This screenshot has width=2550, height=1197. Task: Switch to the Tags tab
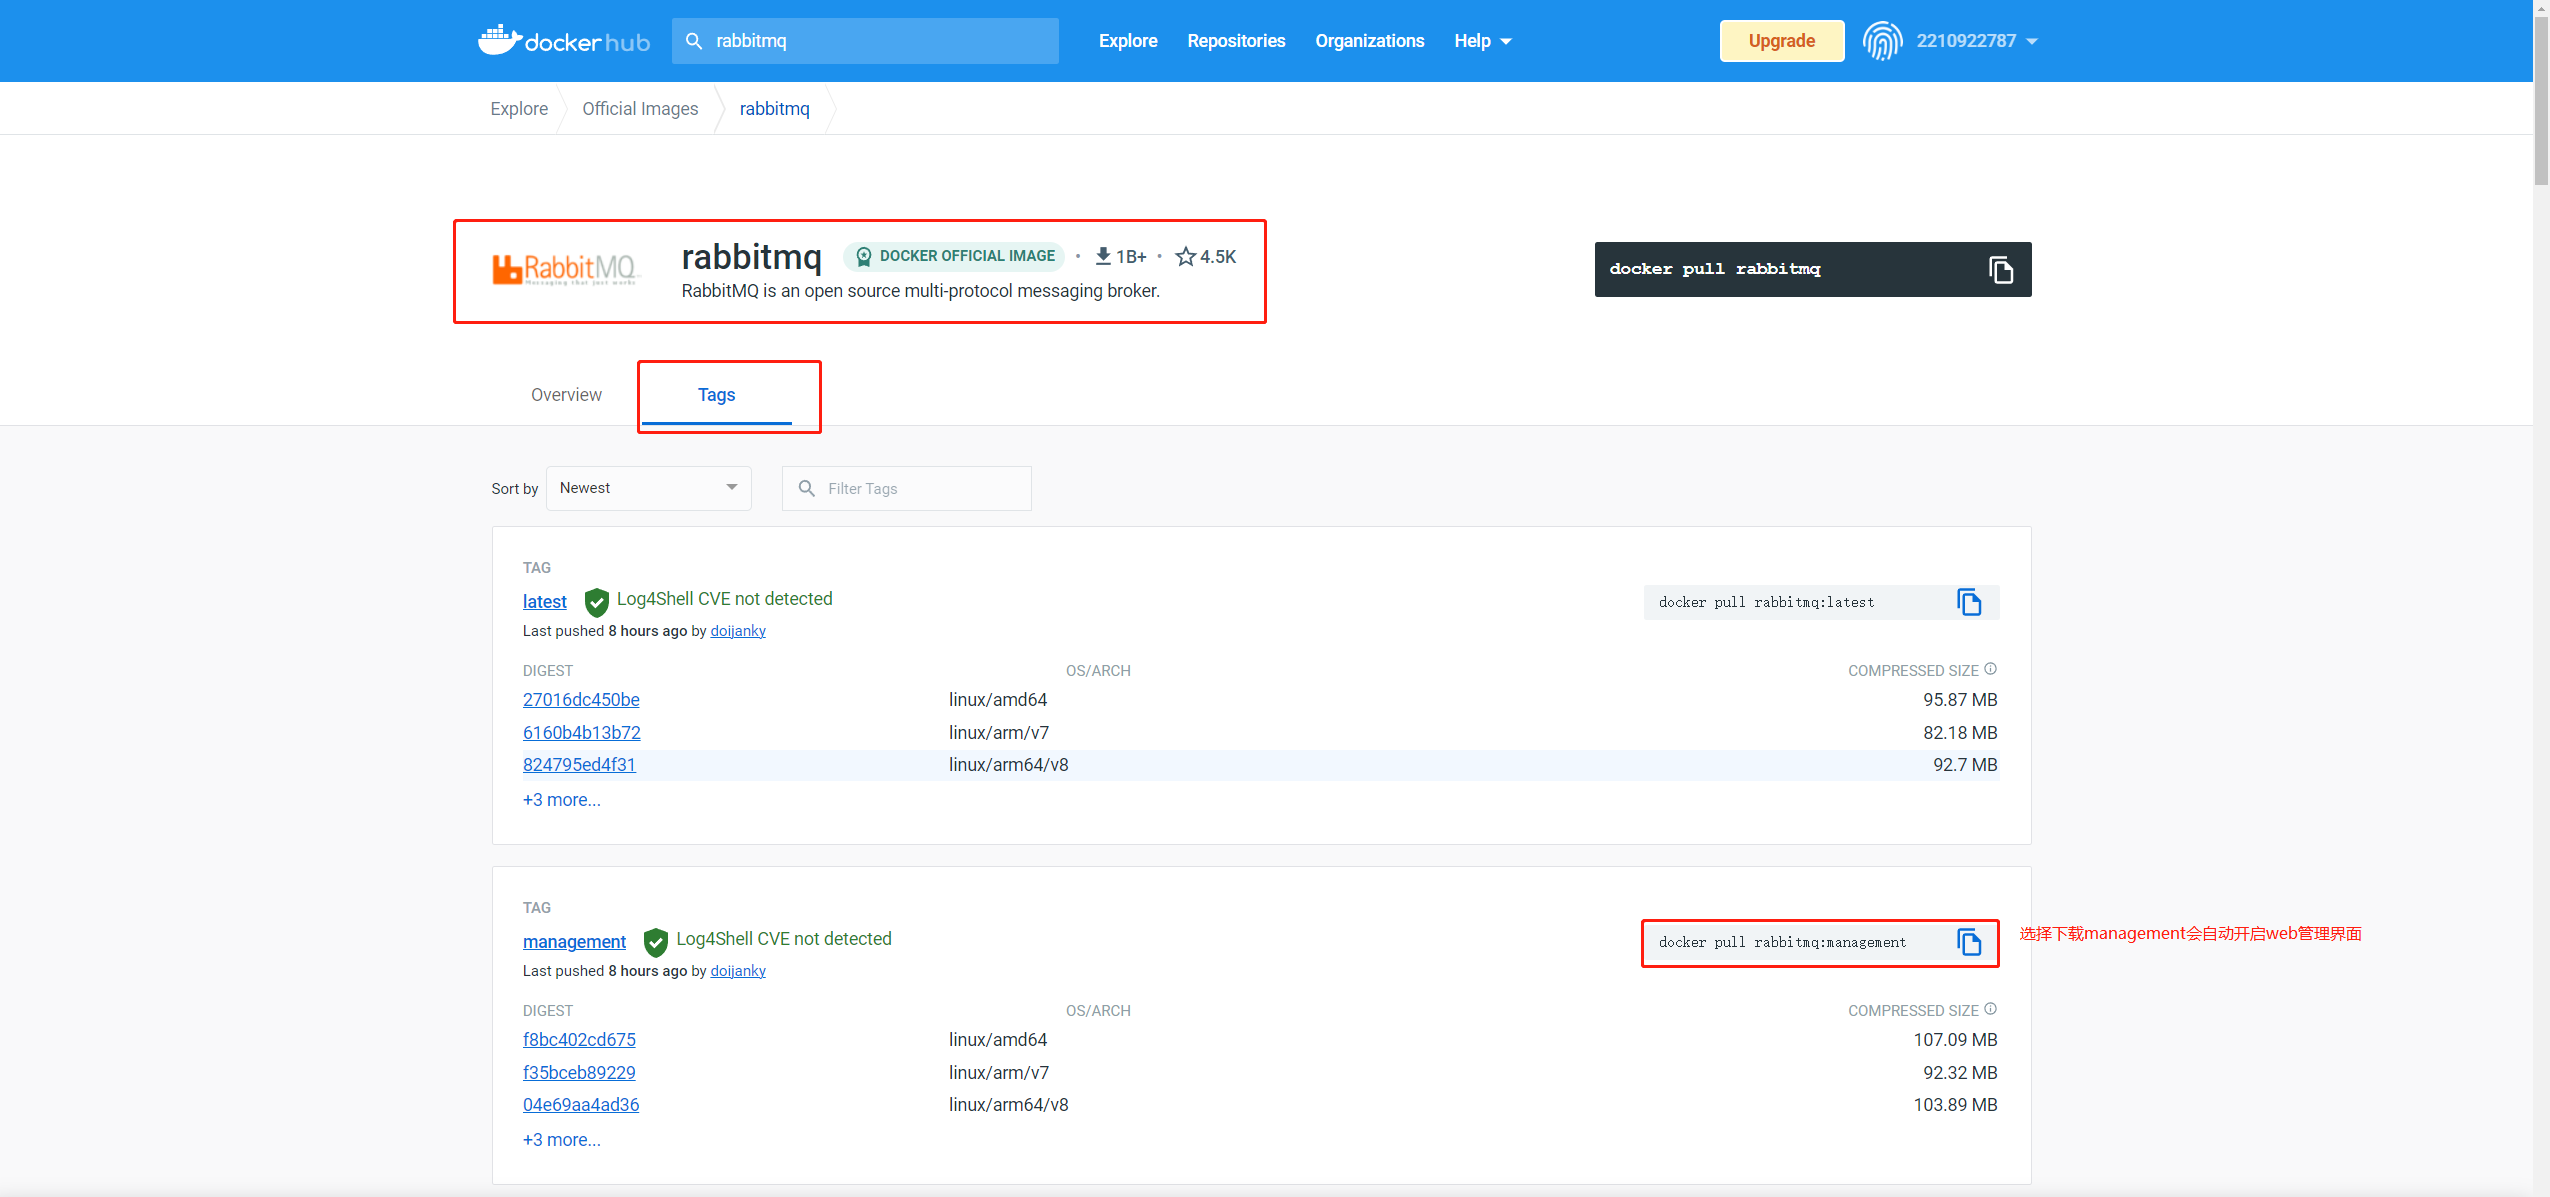(716, 395)
